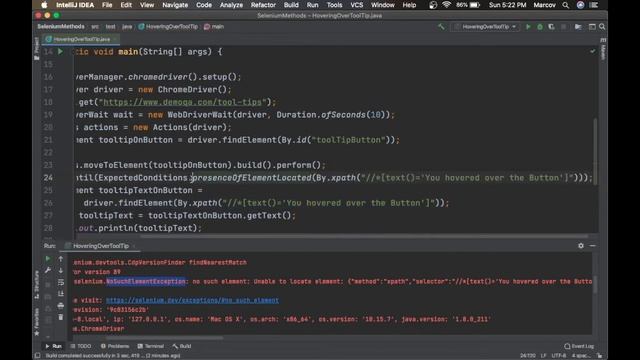640x360 pixels.
Task: Start debugging with the toolbar bug icon
Action: [x=540, y=27]
